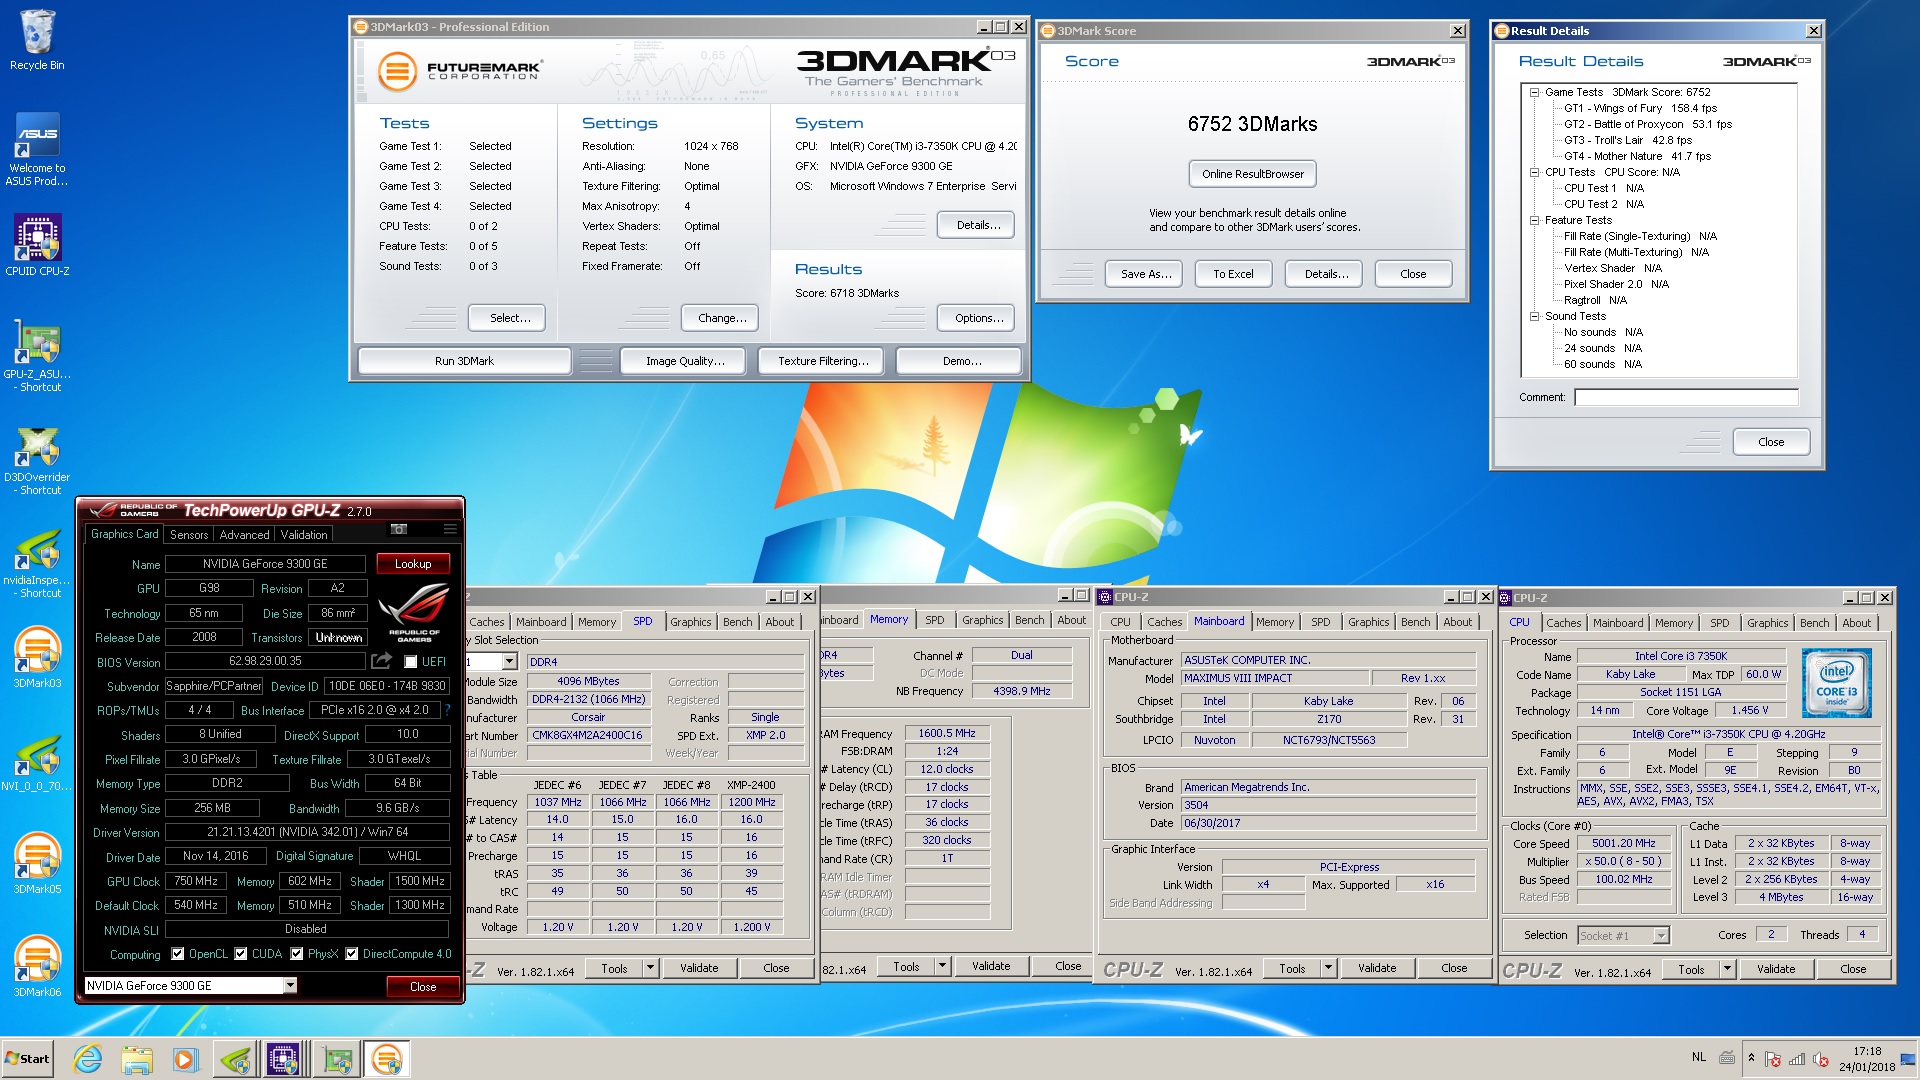This screenshot has height=1080, width=1920.
Task: Click the taskbar clock showing 17:18
Action: pos(1867,1059)
